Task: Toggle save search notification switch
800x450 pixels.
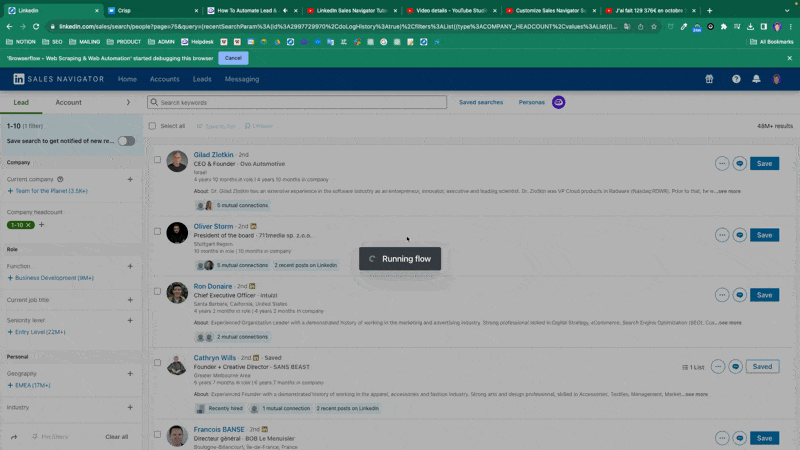Action: click(x=127, y=141)
